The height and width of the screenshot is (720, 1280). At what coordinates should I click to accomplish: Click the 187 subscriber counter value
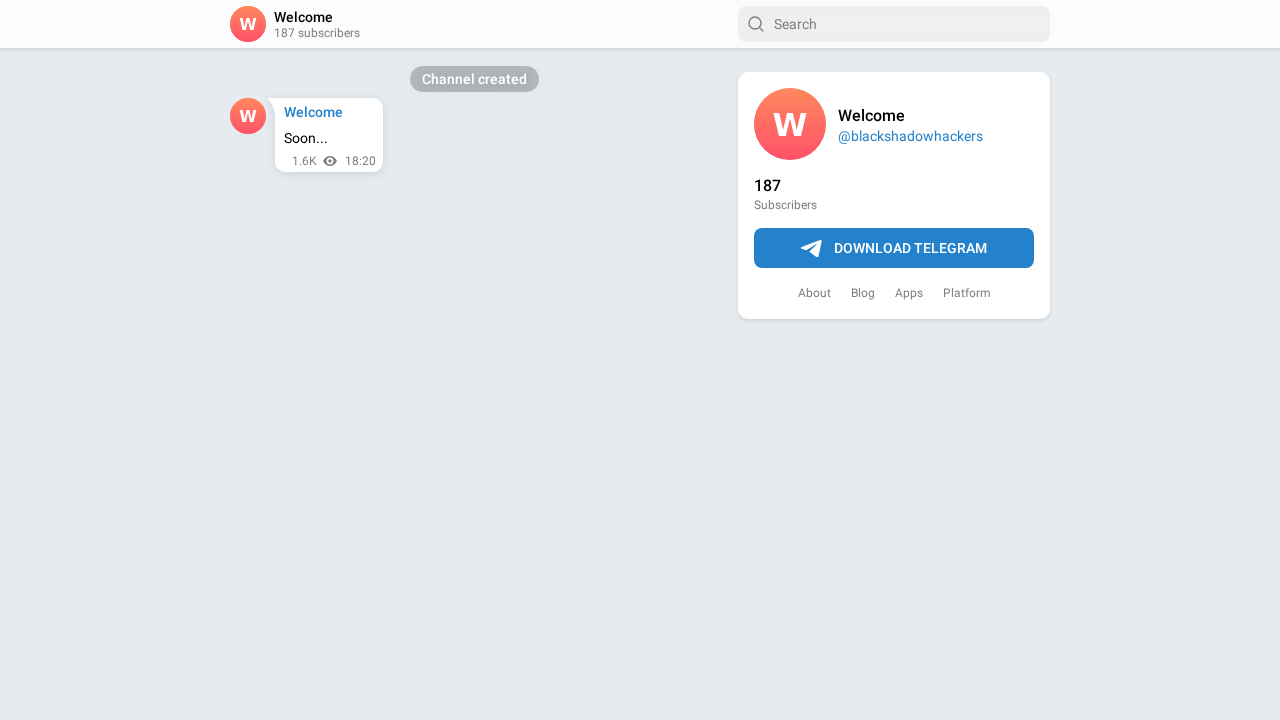click(x=767, y=186)
